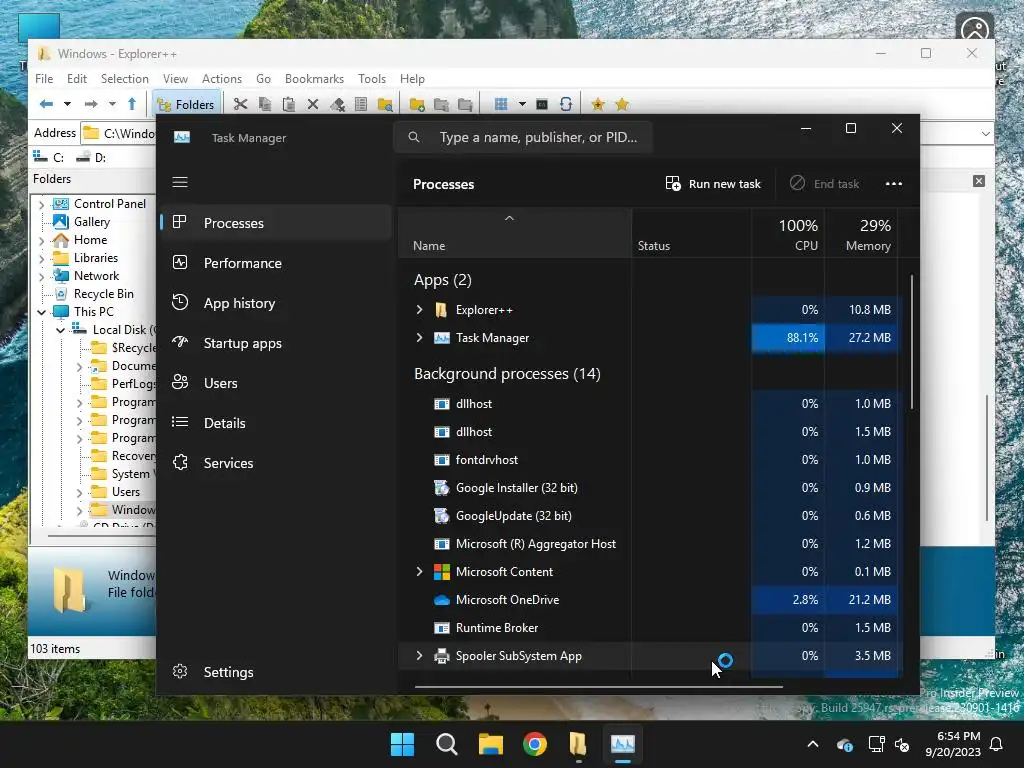Open Windows Start menu on taskbar
Image resolution: width=1024 pixels, height=768 pixels.
coord(402,744)
